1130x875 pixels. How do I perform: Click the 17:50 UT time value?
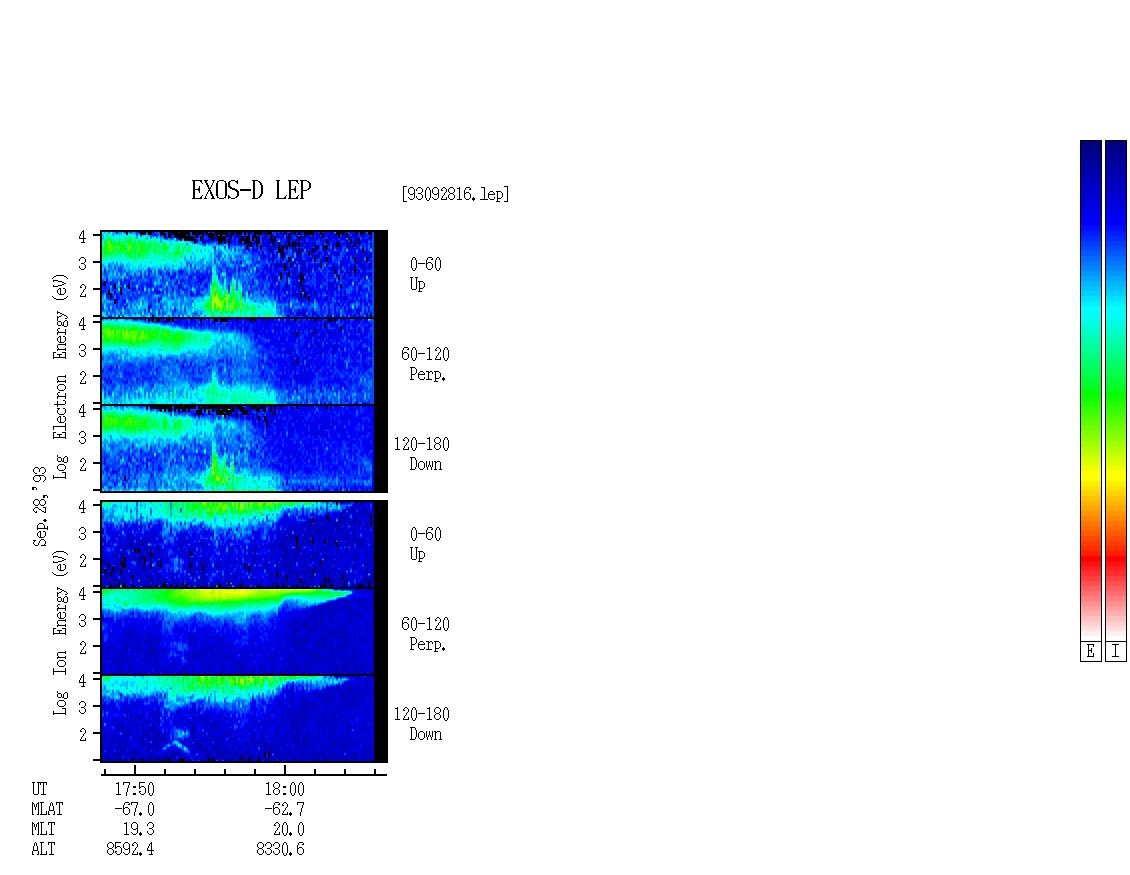[135, 789]
